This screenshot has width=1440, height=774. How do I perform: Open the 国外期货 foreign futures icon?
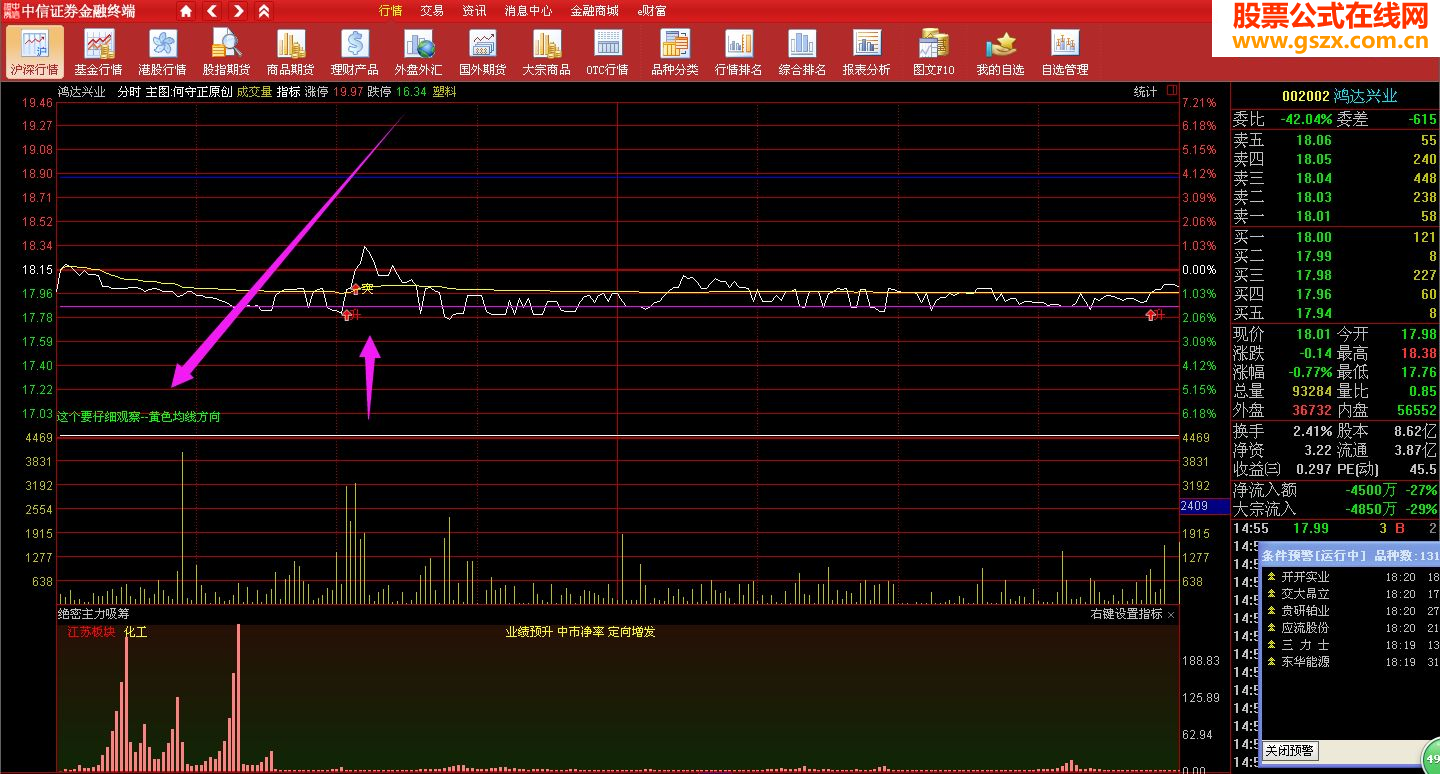[x=483, y=52]
